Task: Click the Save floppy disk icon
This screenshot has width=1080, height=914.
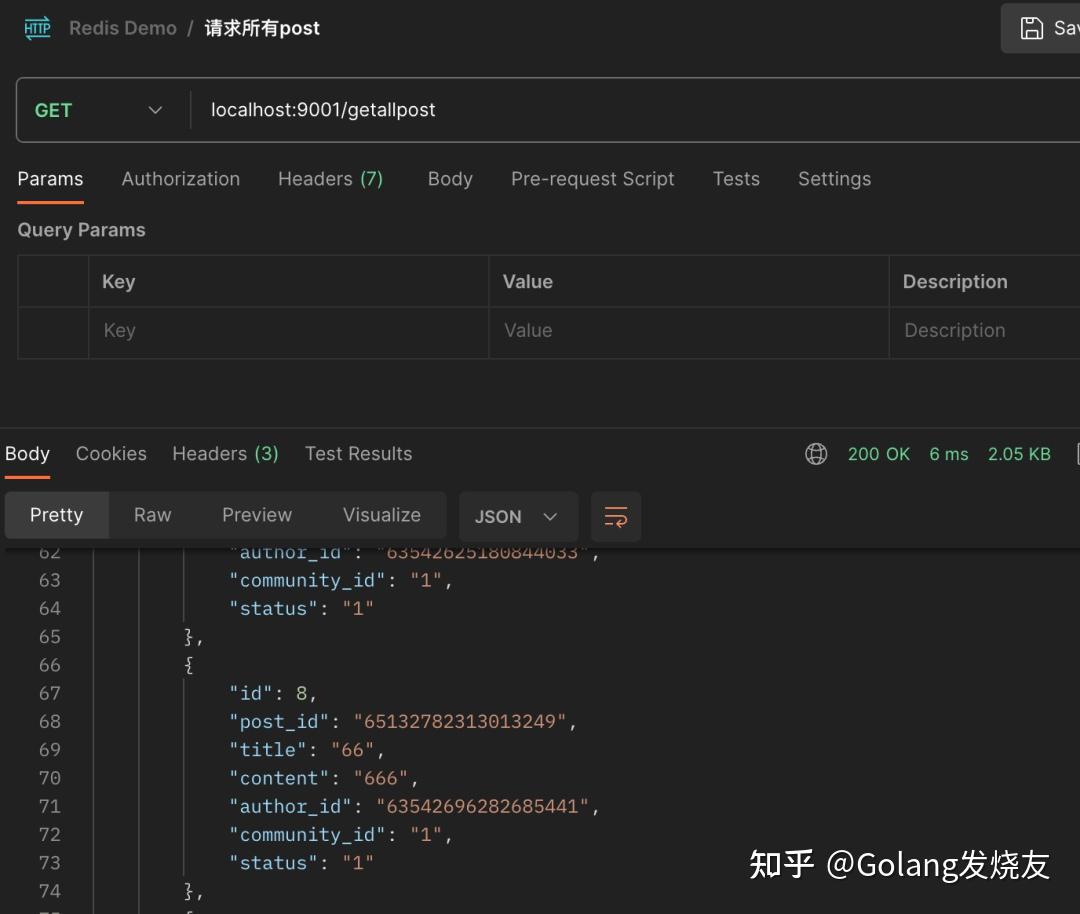Action: pos(1034,27)
